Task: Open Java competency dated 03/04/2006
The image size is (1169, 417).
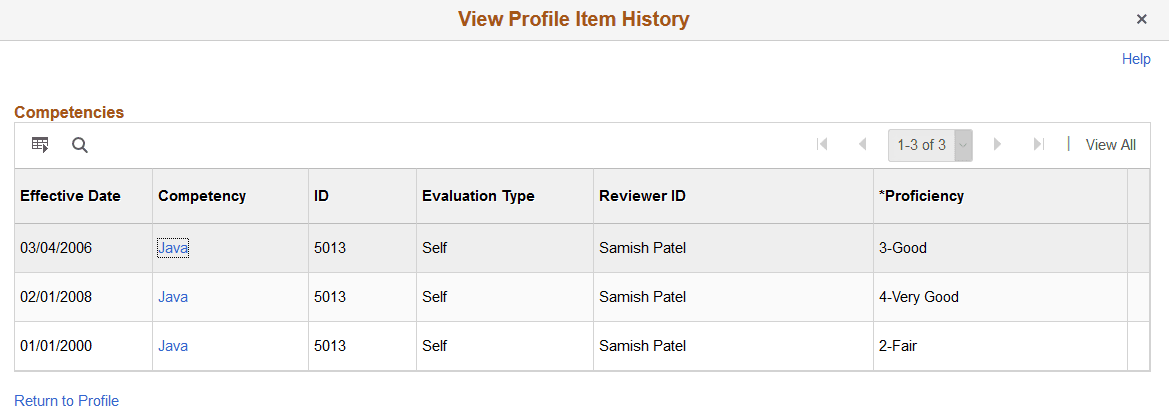Action: [x=173, y=248]
